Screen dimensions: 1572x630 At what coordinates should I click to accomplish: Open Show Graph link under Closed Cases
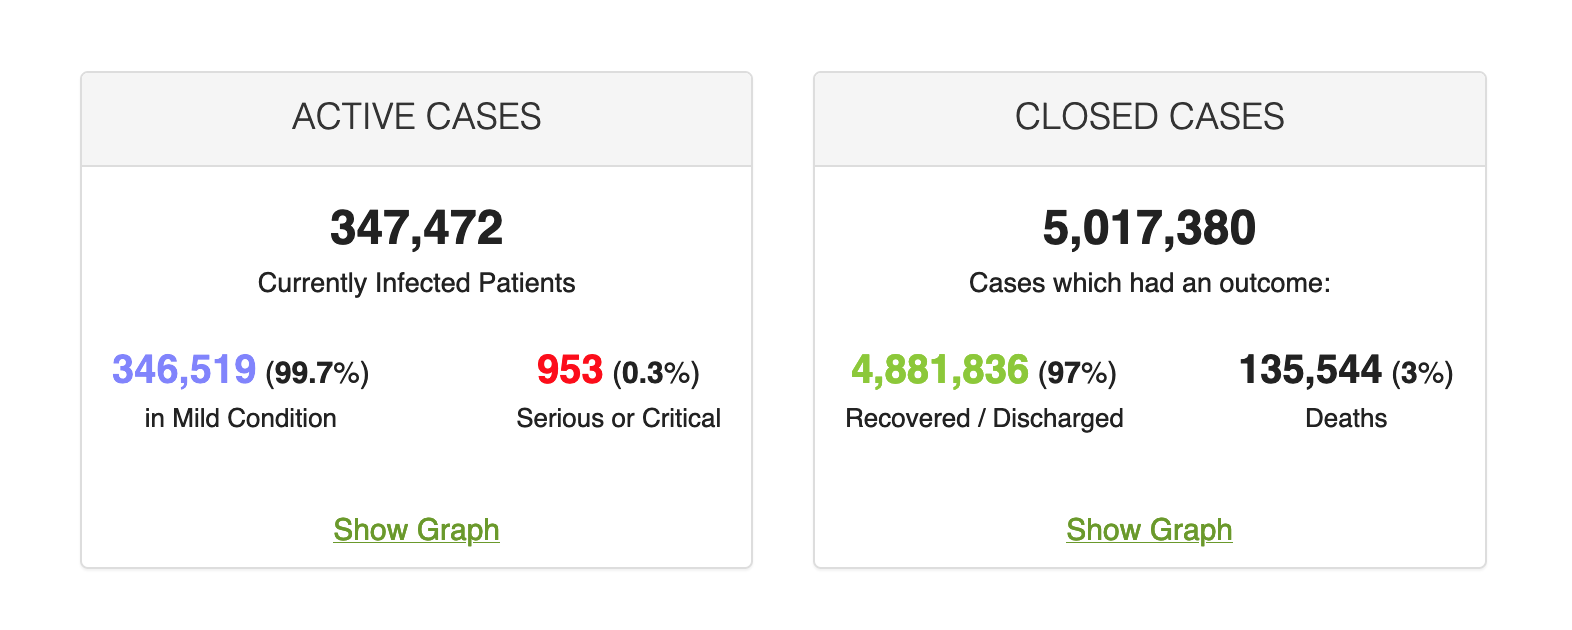1149,530
